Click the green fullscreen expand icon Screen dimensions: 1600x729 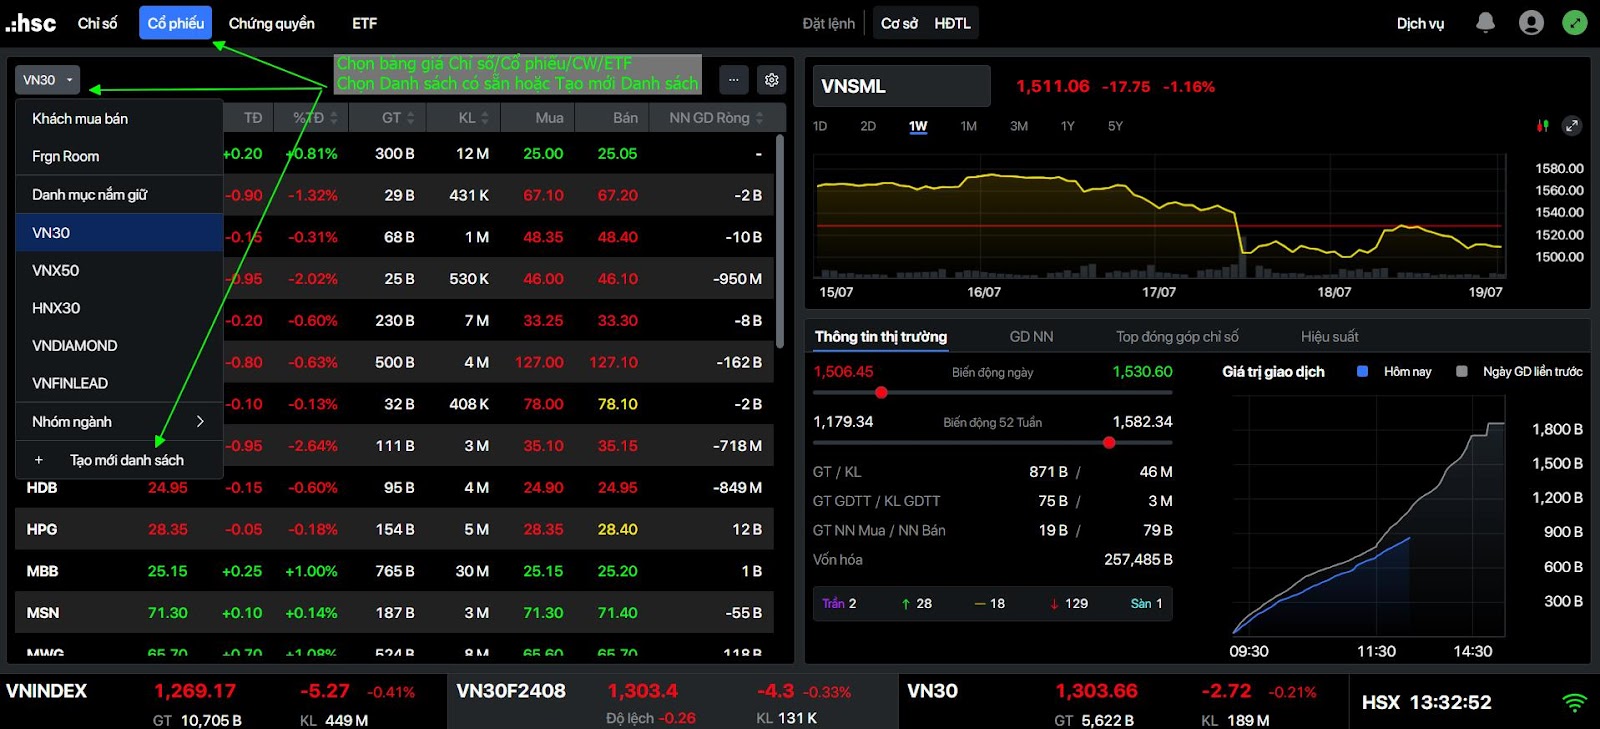point(1575,22)
